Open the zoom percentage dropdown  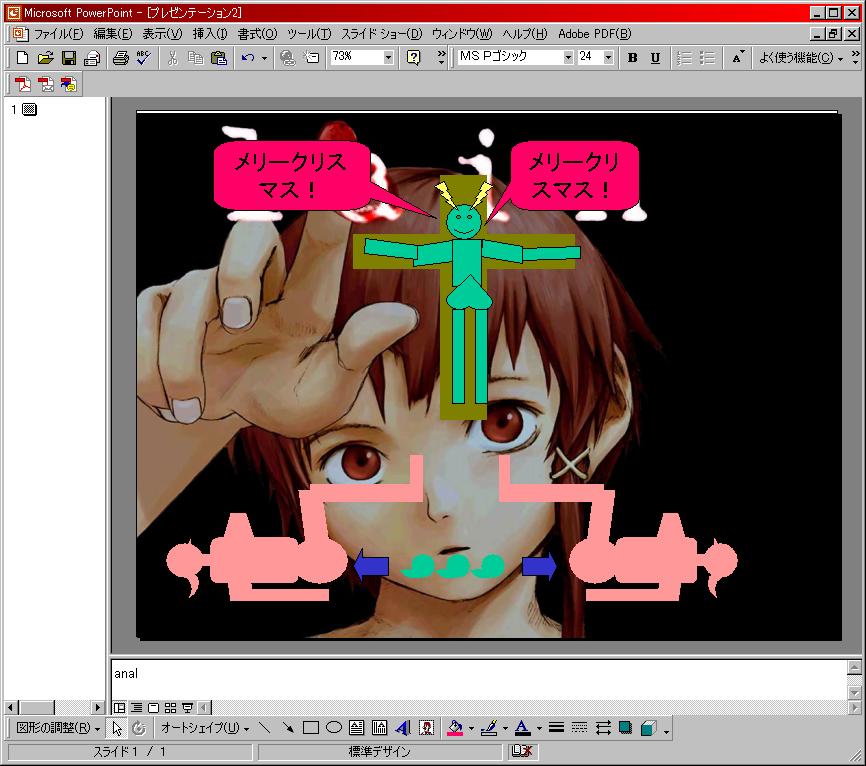388,58
